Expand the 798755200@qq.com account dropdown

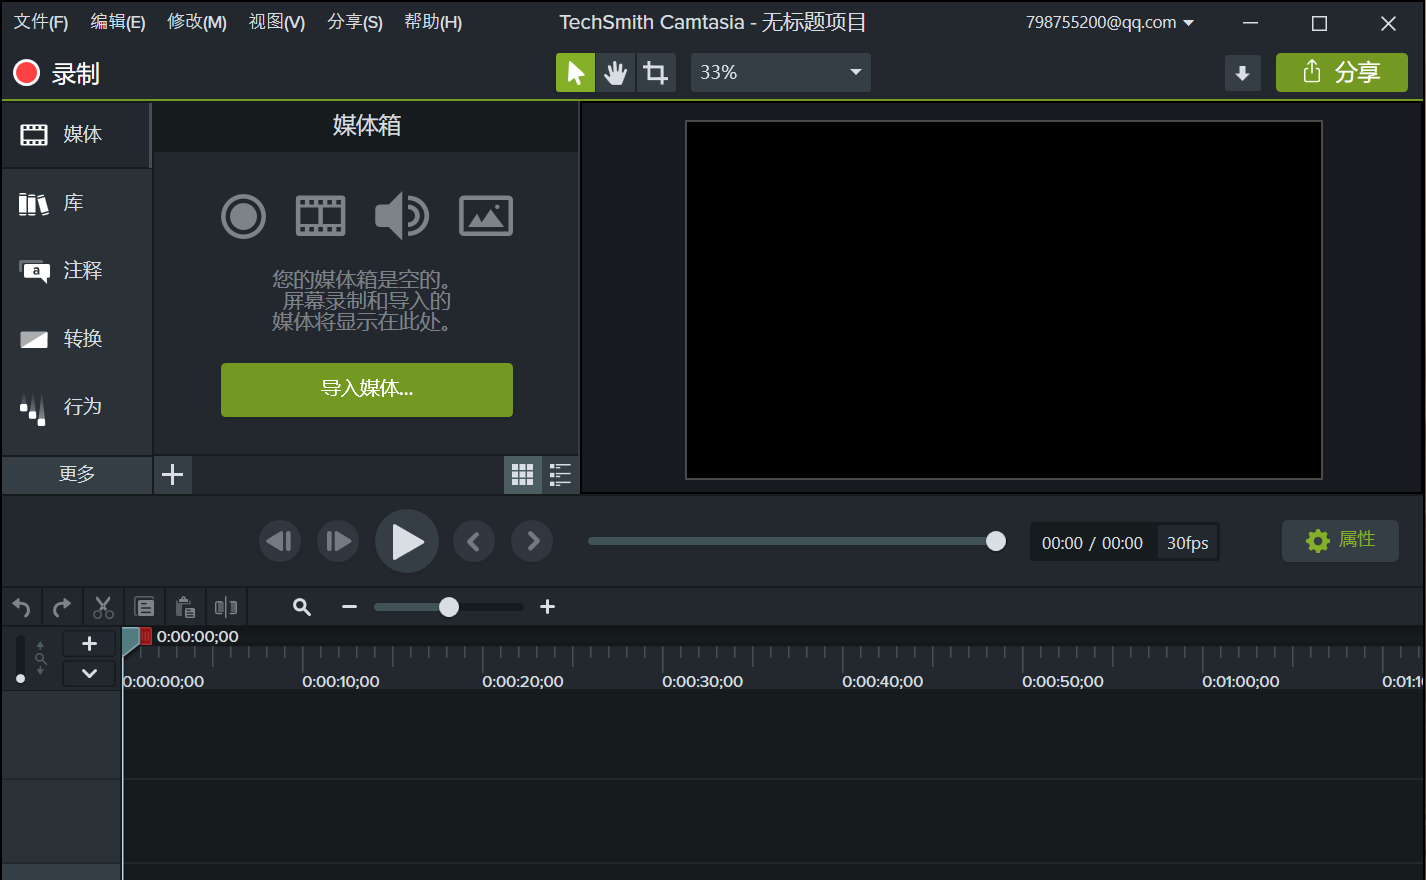pyautogui.click(x=1110, y=22)
